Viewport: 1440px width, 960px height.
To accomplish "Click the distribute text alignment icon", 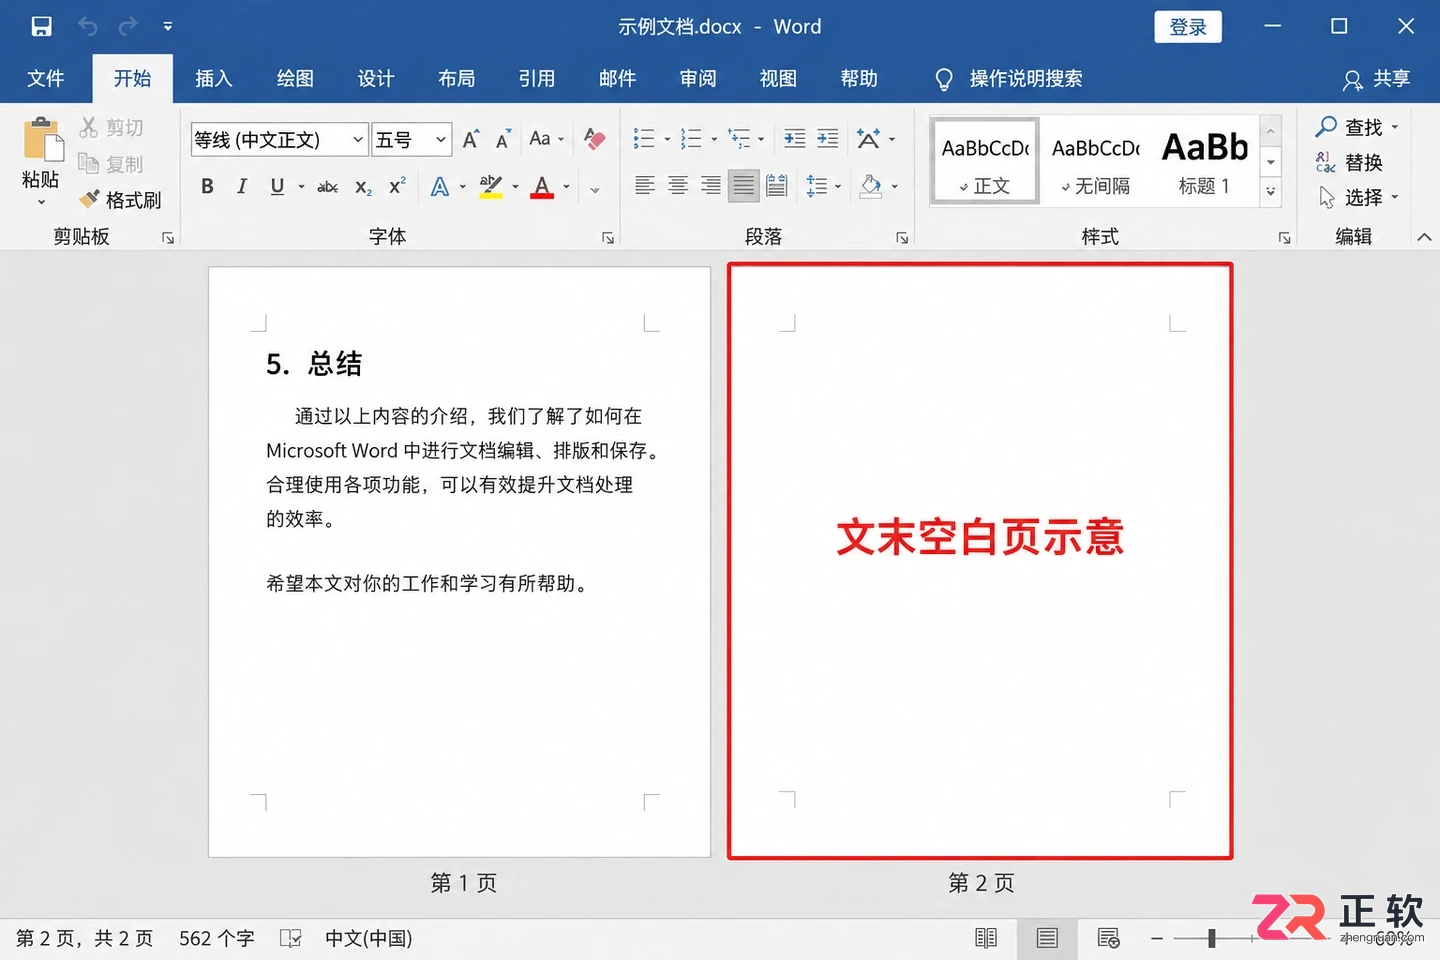I will click(777, 186).
